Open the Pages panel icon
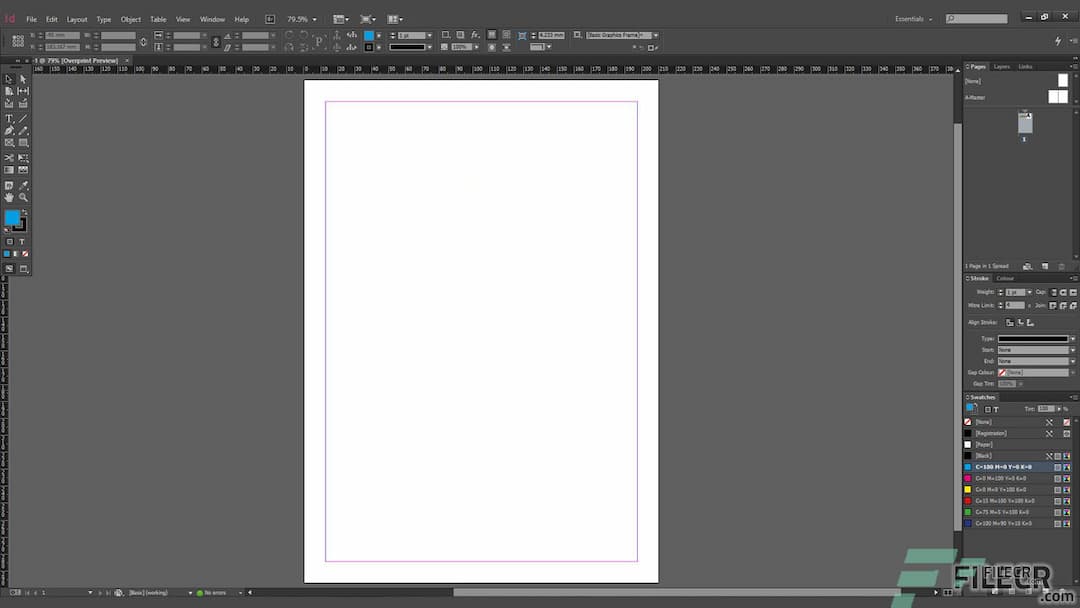The image size is (1080, 608). pos(978,66)
